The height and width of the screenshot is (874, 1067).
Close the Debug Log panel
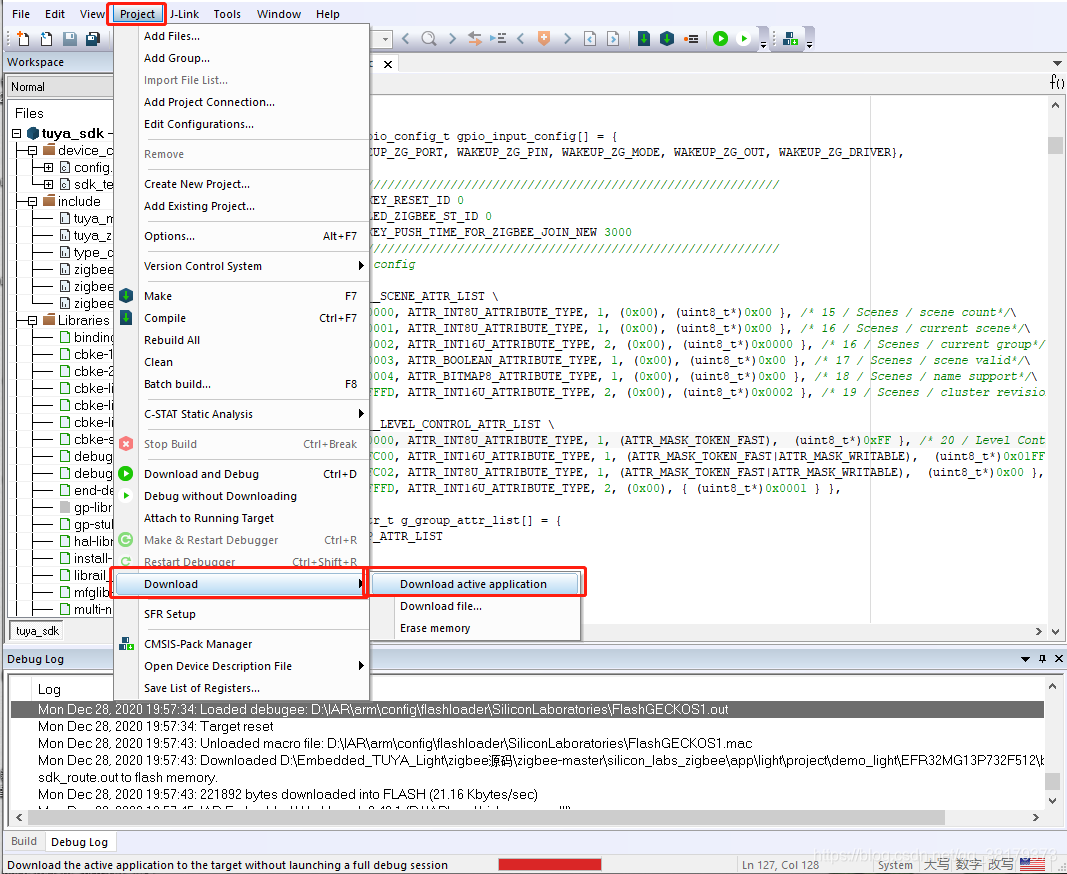pos(1058,659)
